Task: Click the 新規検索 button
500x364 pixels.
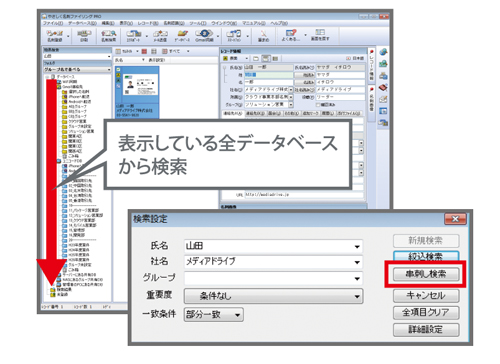Action: pos(426,241)
